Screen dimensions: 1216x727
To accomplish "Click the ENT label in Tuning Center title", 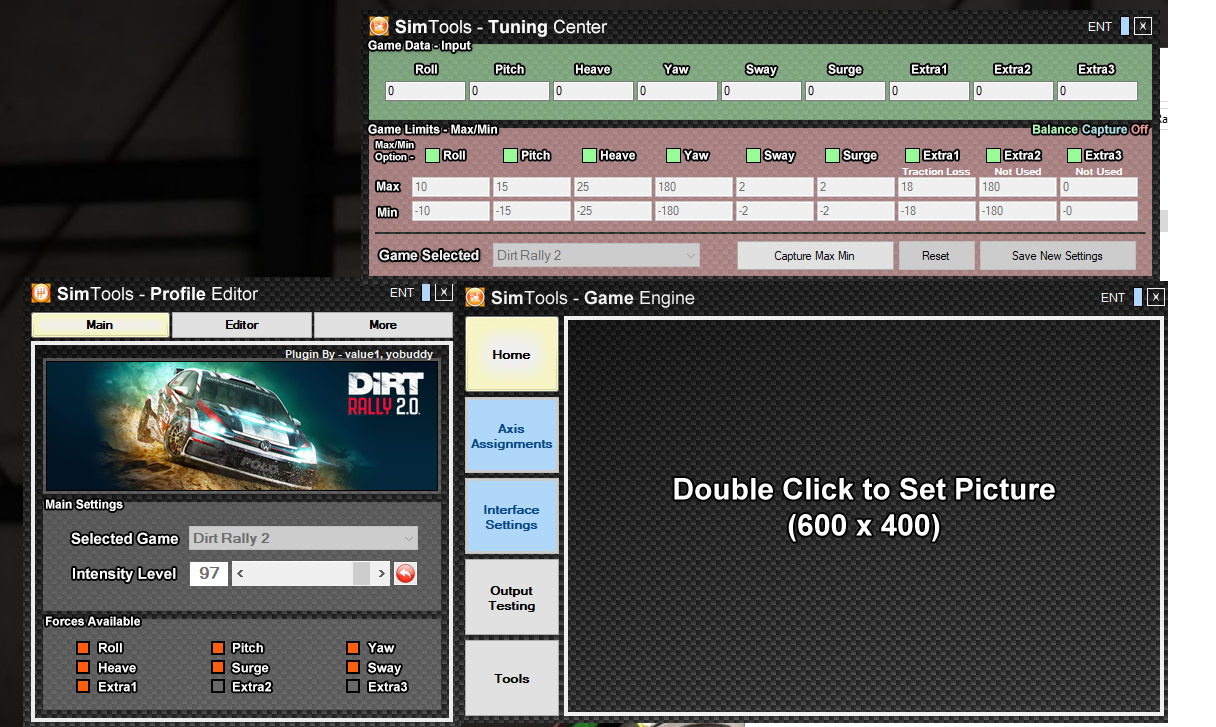I will tap(1100, 27).
